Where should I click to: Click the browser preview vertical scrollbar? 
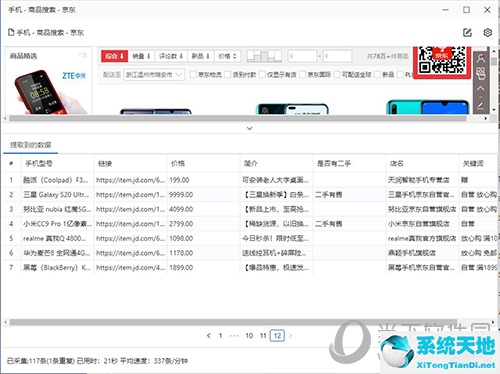pos(494,61)
